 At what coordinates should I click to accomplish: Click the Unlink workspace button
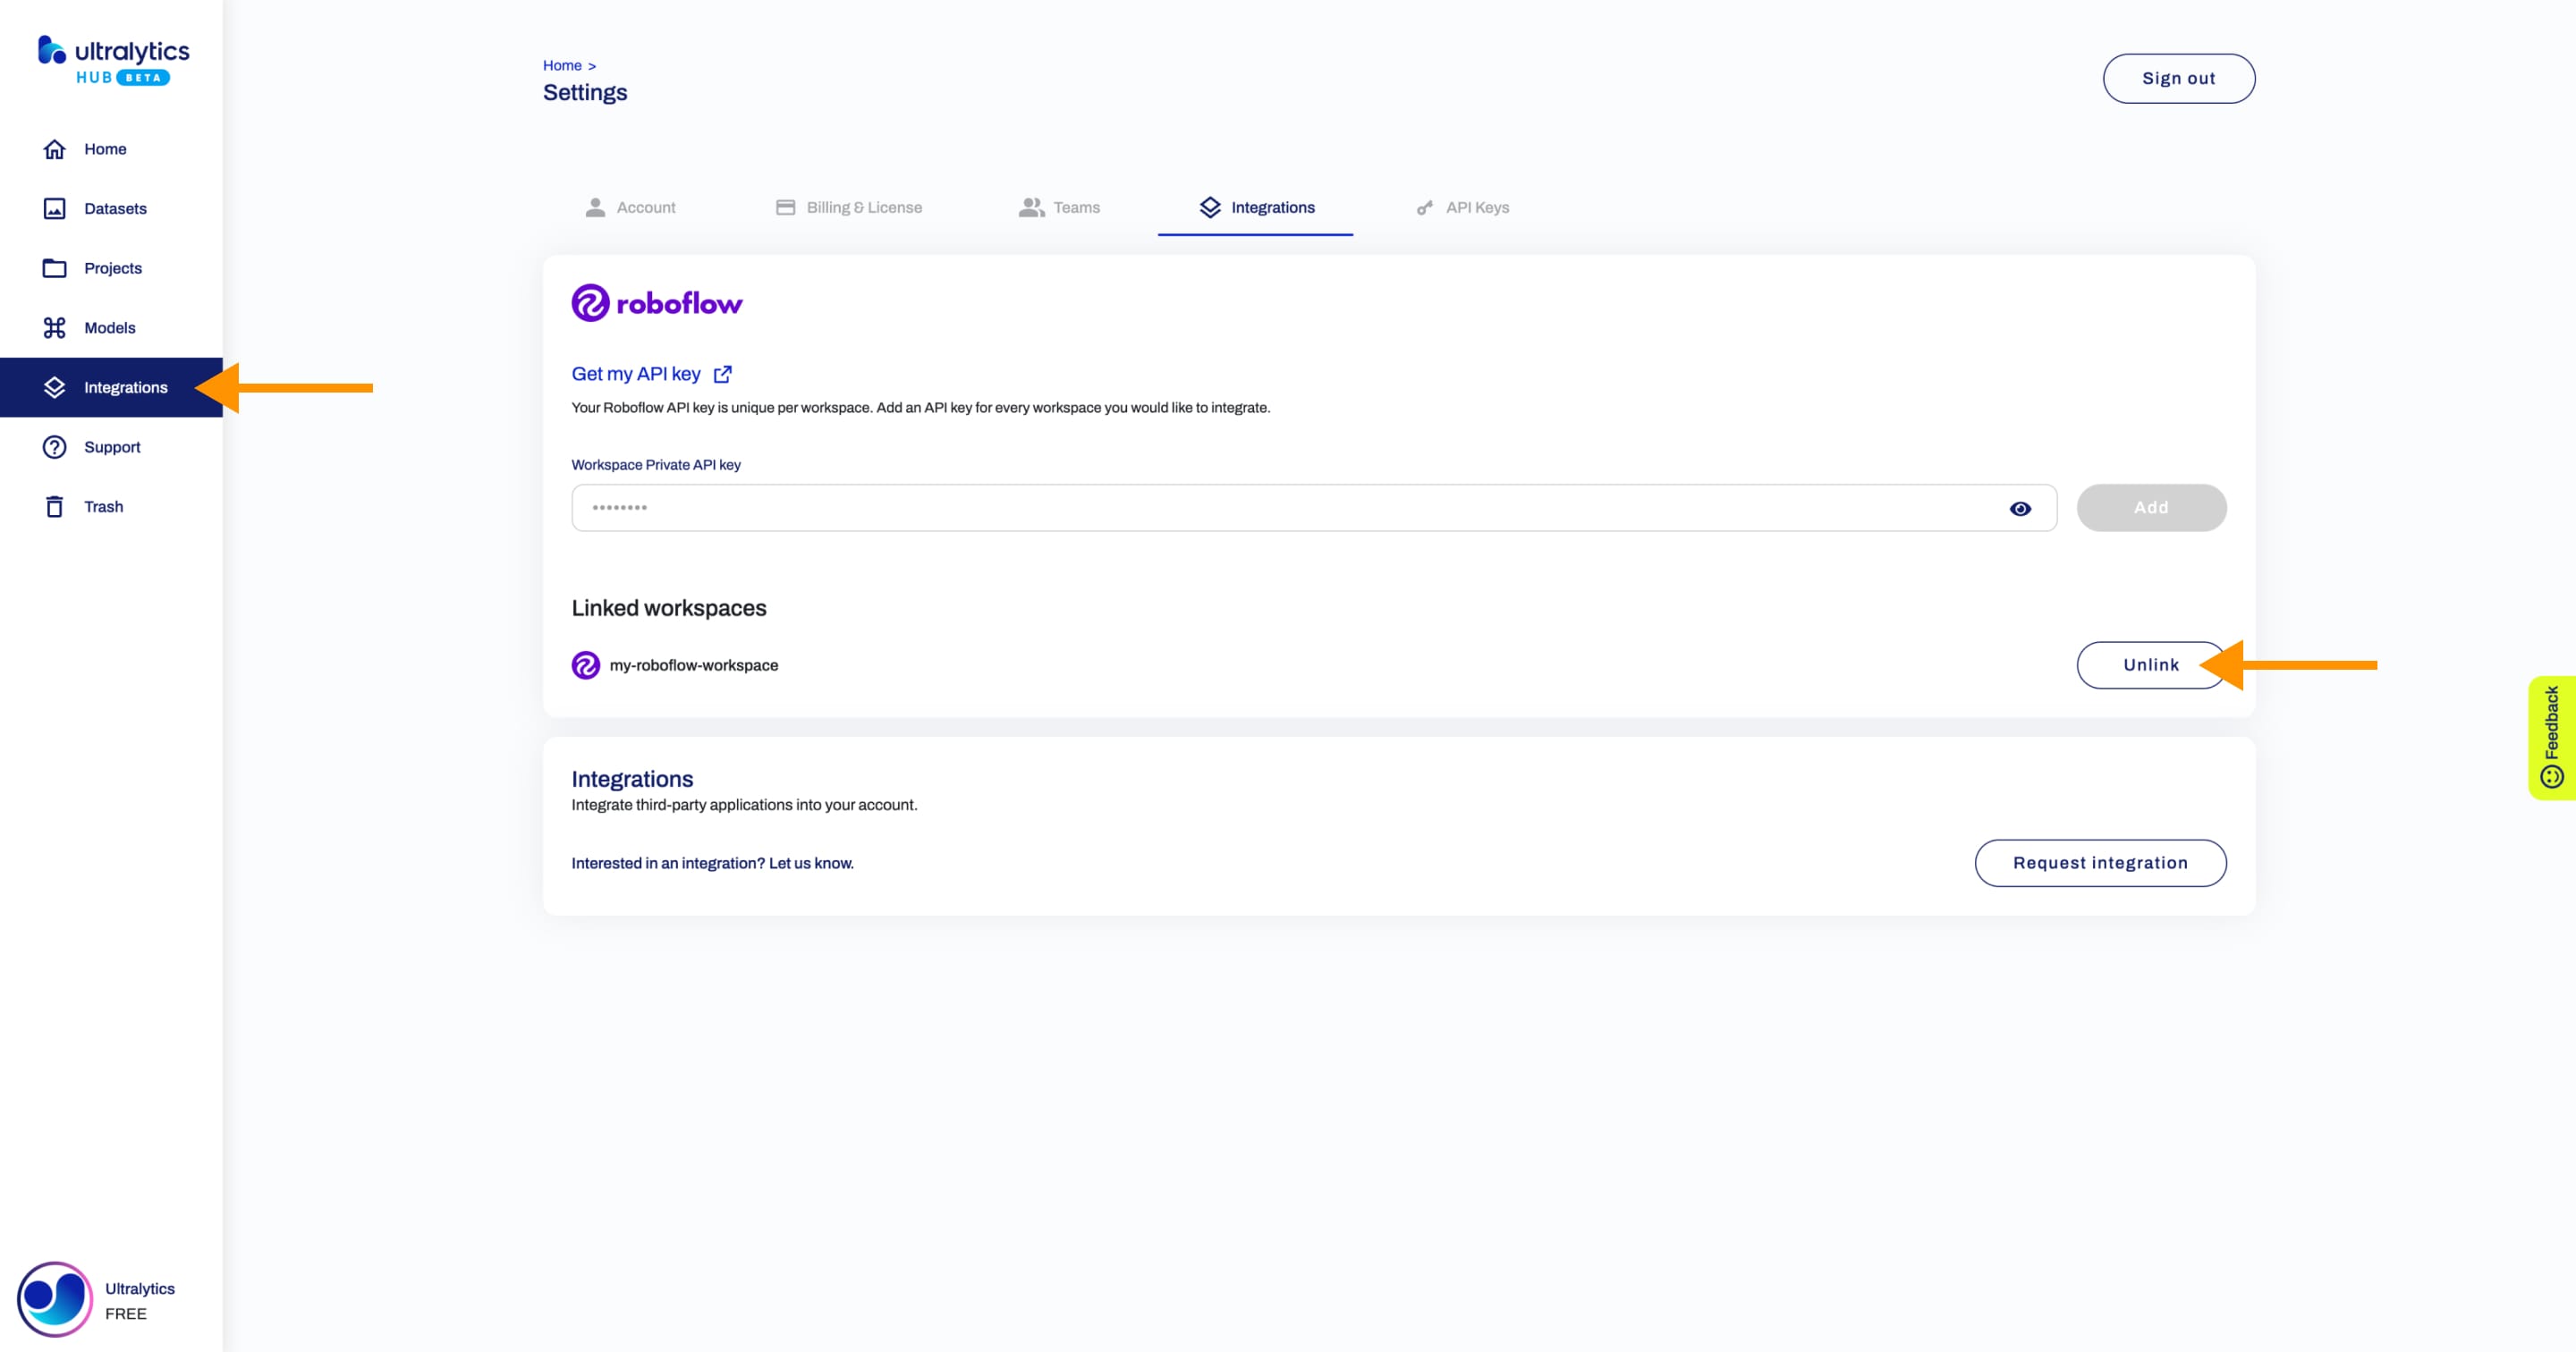[x=2150, y=664]
